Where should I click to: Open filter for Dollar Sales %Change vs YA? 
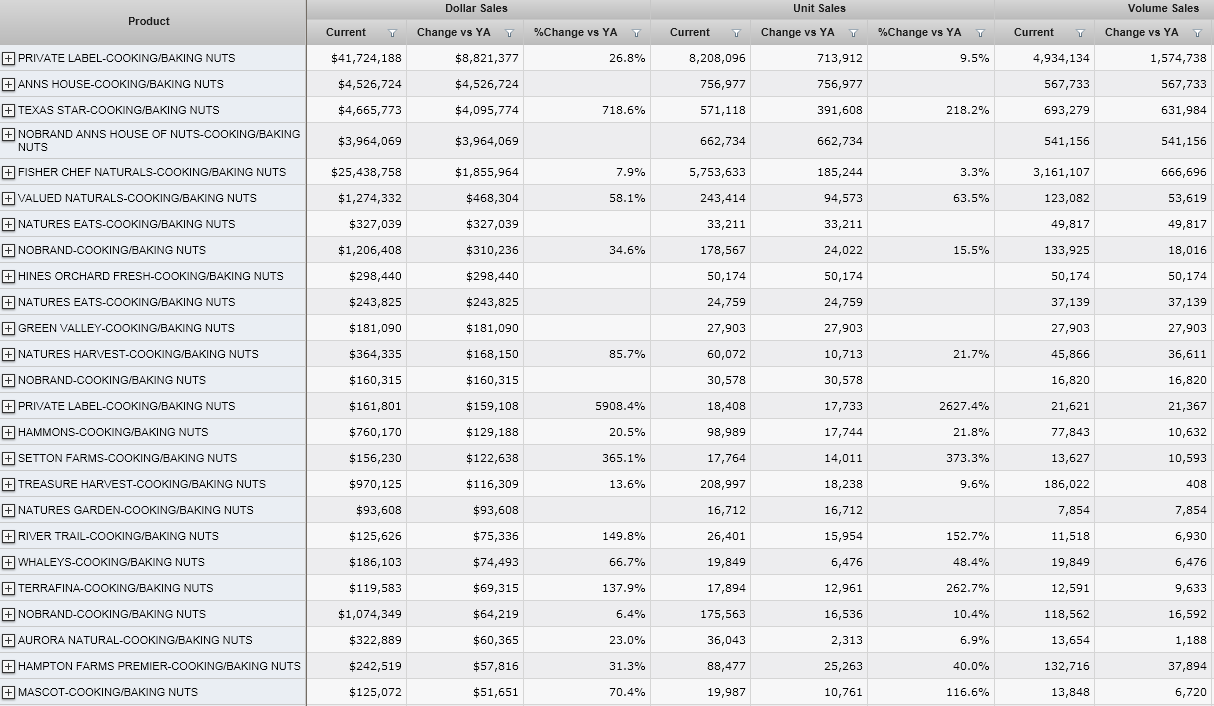tap(636, 33)
